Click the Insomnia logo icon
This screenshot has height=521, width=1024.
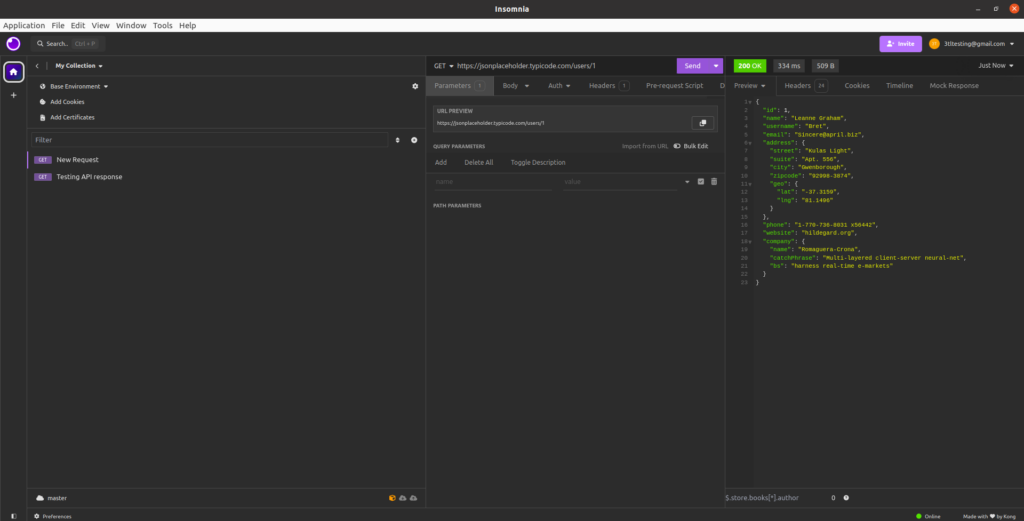point(13,44)
